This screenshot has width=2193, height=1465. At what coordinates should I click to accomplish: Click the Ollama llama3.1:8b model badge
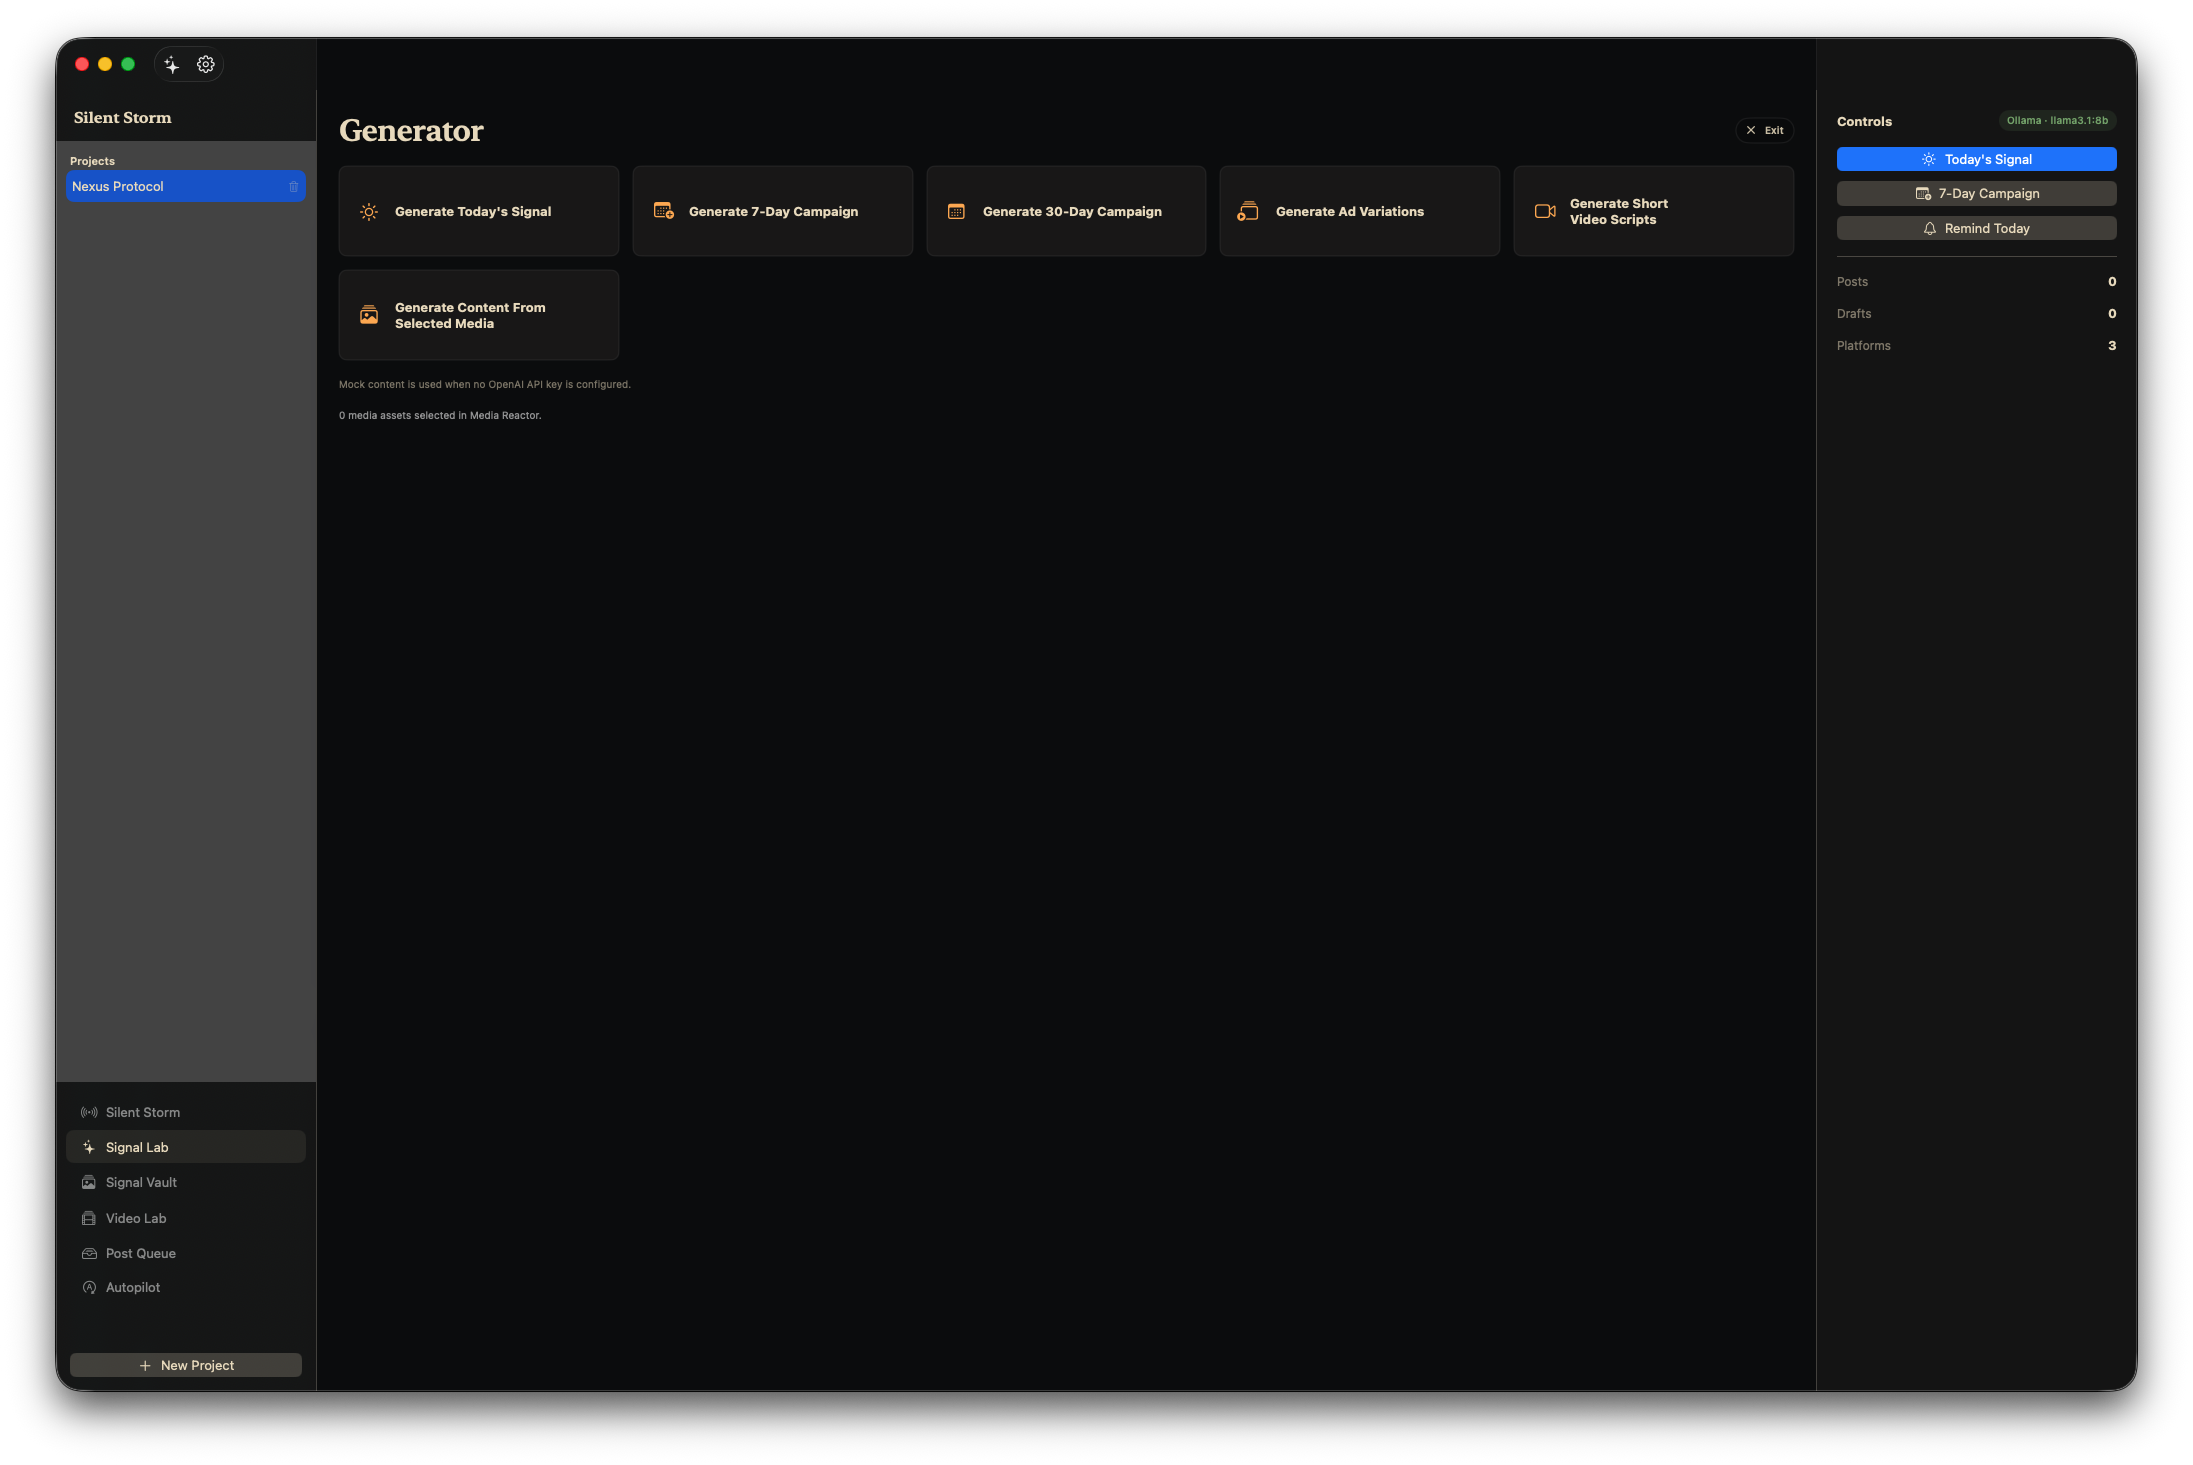coord(2057,121)
